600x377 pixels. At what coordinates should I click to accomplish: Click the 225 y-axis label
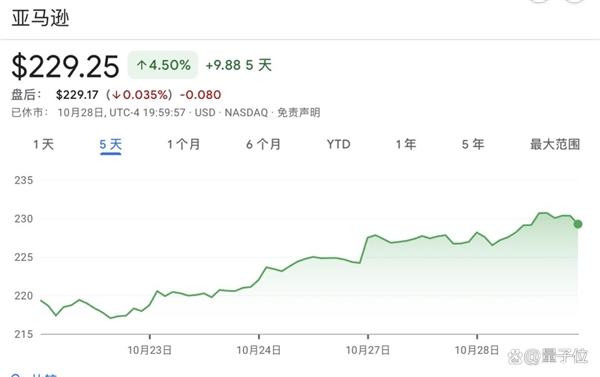pyautogui.click(x=24, y=257)
